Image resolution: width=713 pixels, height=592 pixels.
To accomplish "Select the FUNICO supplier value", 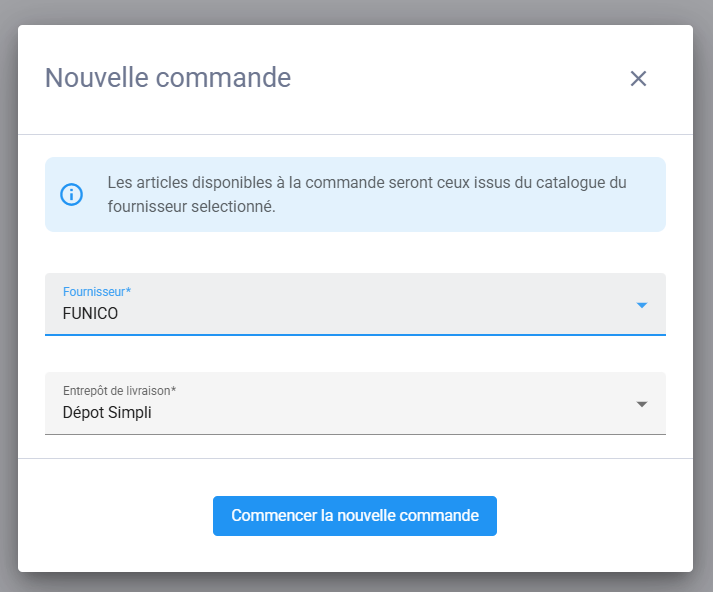I will (90, 314).
